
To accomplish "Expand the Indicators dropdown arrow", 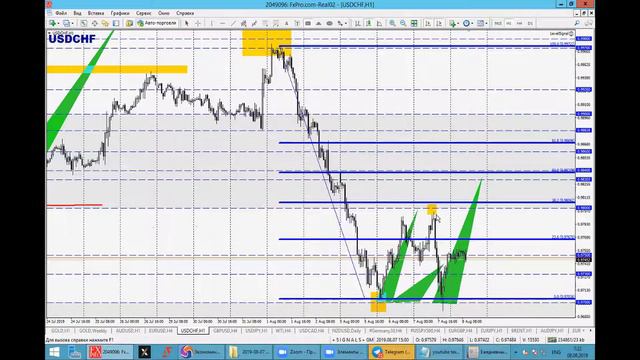I will (458, 23).
